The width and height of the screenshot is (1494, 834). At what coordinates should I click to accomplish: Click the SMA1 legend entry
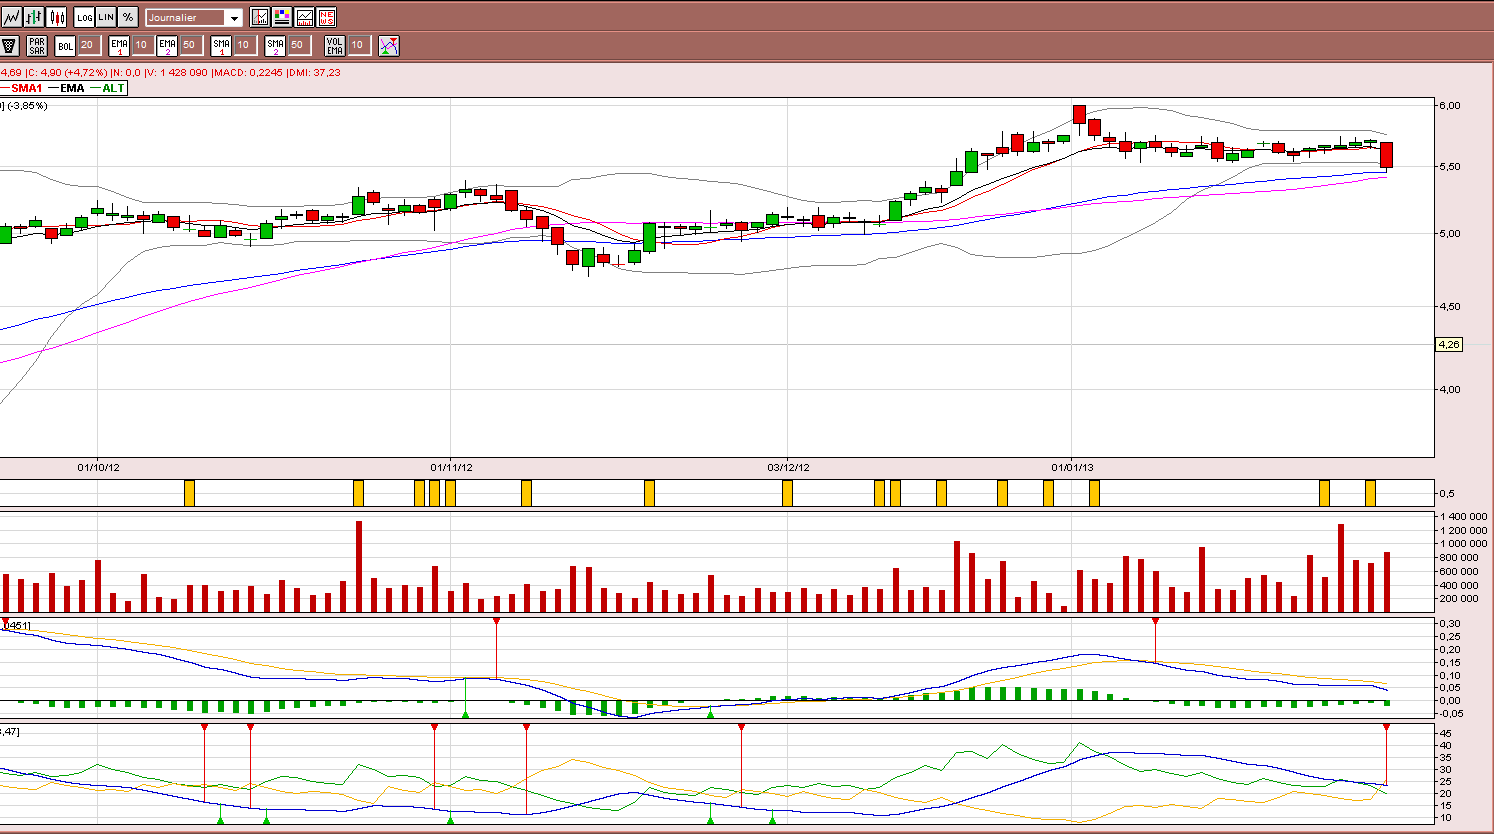[22, 88]
